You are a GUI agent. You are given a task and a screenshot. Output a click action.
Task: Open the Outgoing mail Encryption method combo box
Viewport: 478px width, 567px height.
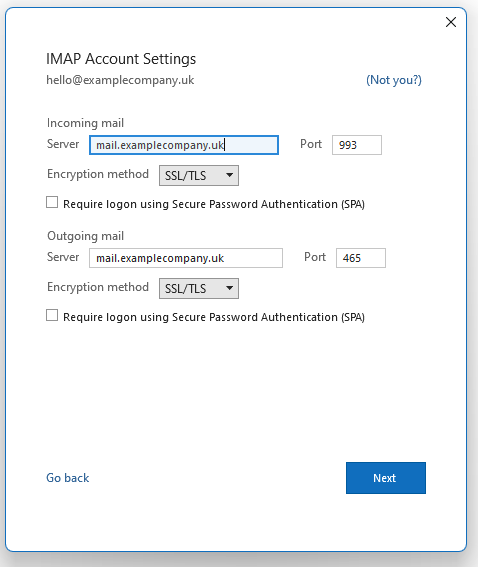[199, 288]
